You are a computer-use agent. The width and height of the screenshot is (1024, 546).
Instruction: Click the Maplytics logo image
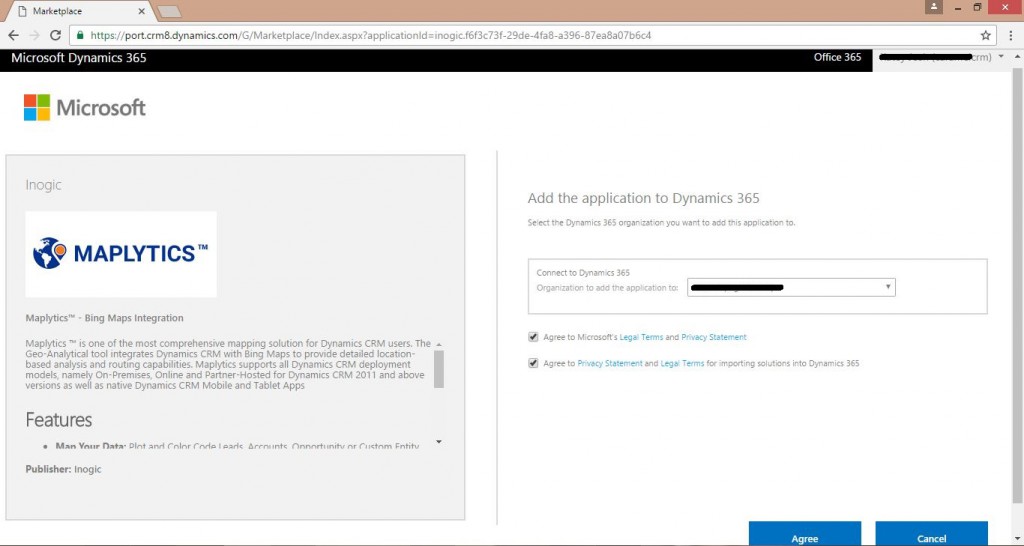121,254
